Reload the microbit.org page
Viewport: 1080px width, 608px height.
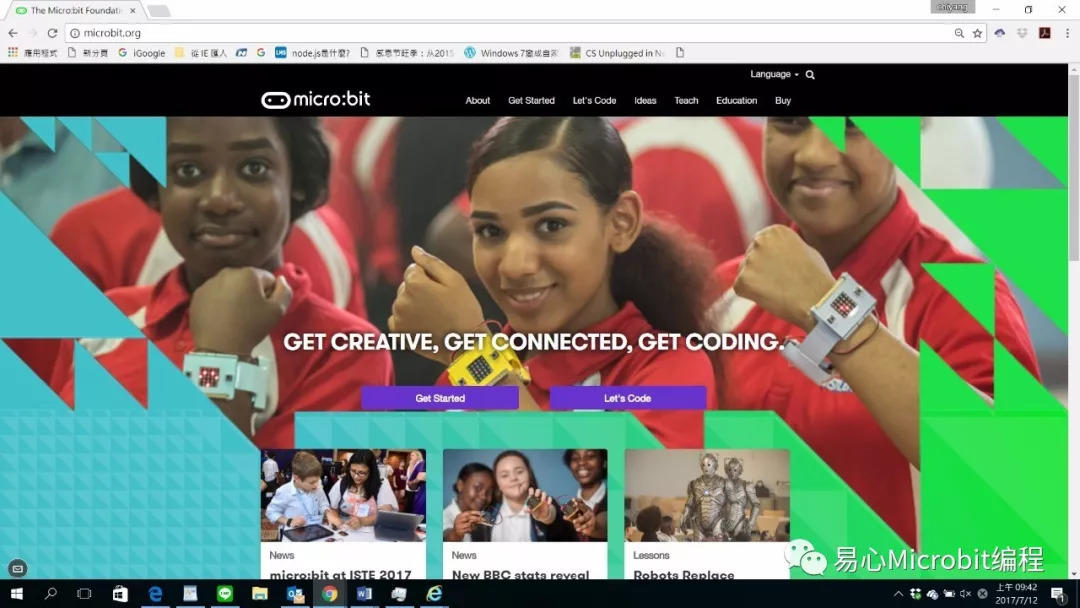tap(52, 33)
